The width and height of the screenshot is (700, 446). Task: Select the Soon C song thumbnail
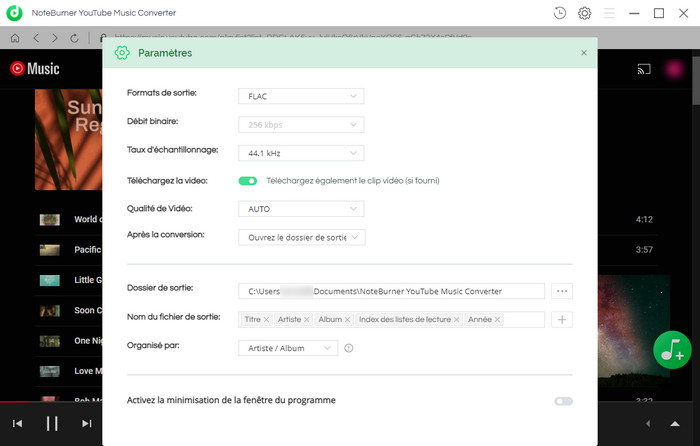pyautogui.click(x=50, y=310)
